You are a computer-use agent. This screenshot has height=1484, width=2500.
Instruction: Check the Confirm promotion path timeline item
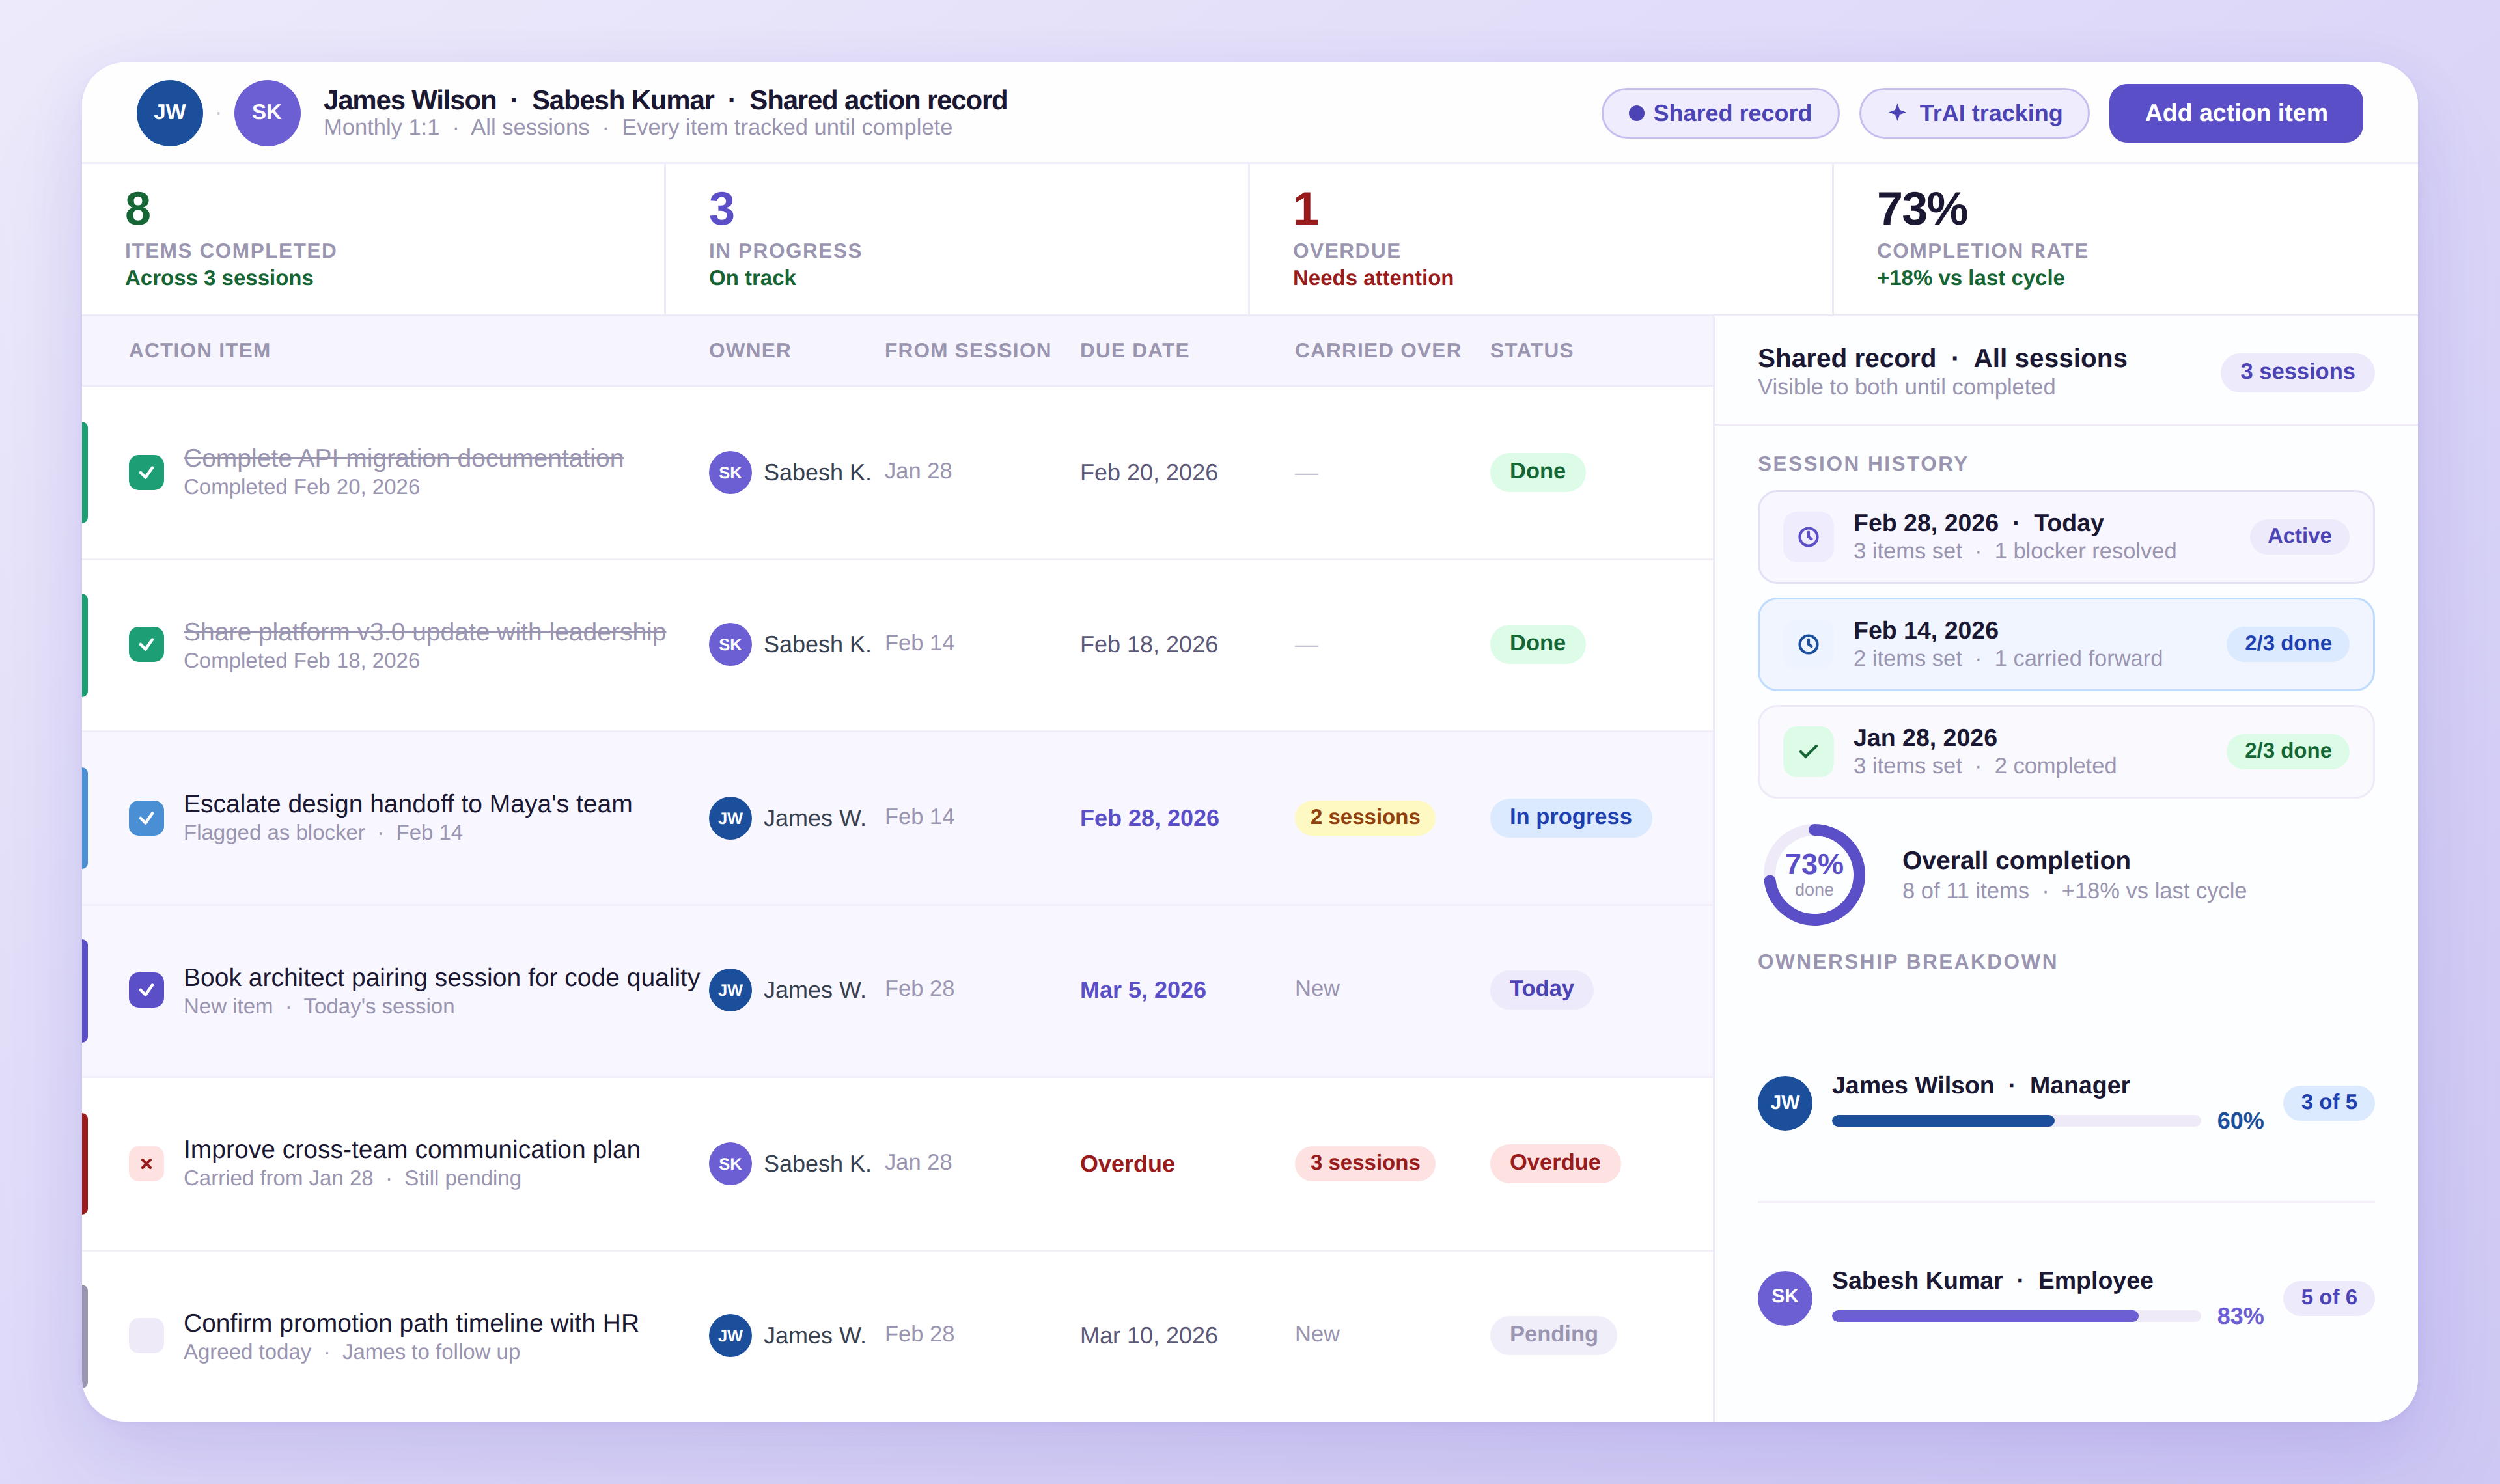(146, 1335)
